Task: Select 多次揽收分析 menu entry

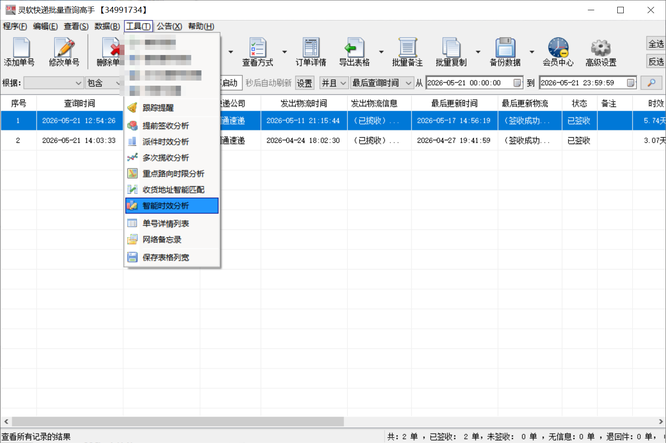Action: coord(172,158)
